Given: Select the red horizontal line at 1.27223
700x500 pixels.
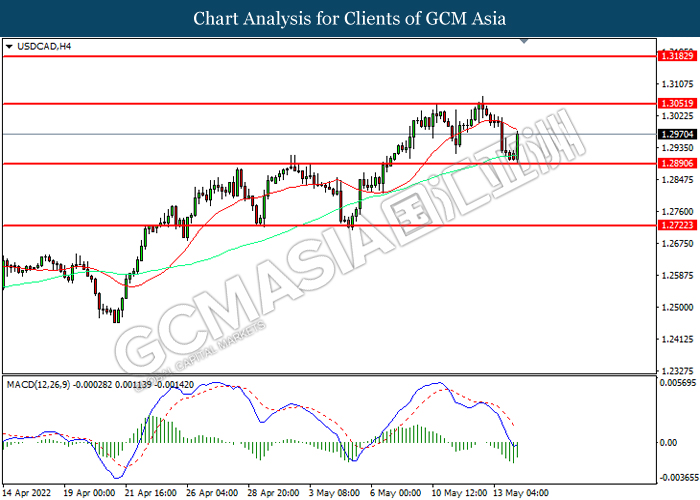Looking at the screenshot, I should click(329, 225).
